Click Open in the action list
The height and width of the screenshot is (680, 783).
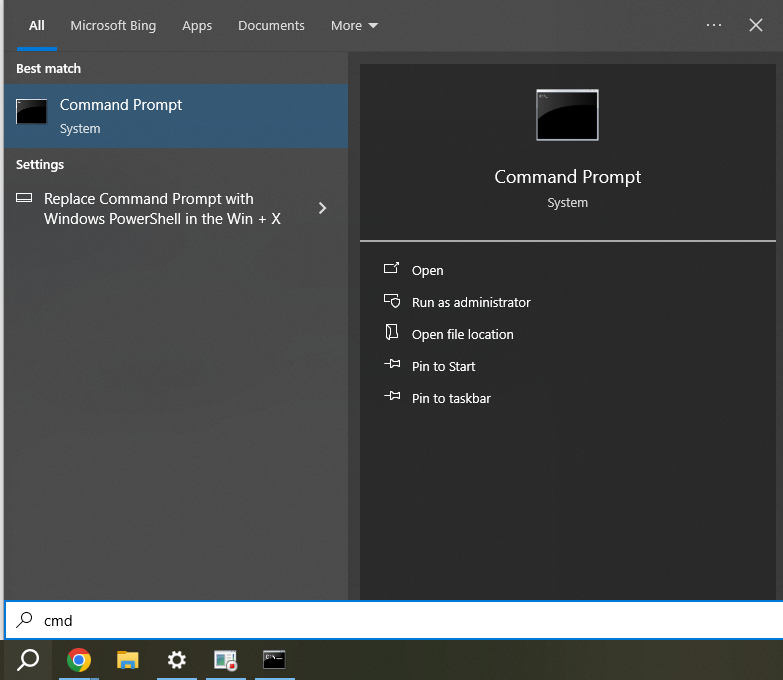427,271
